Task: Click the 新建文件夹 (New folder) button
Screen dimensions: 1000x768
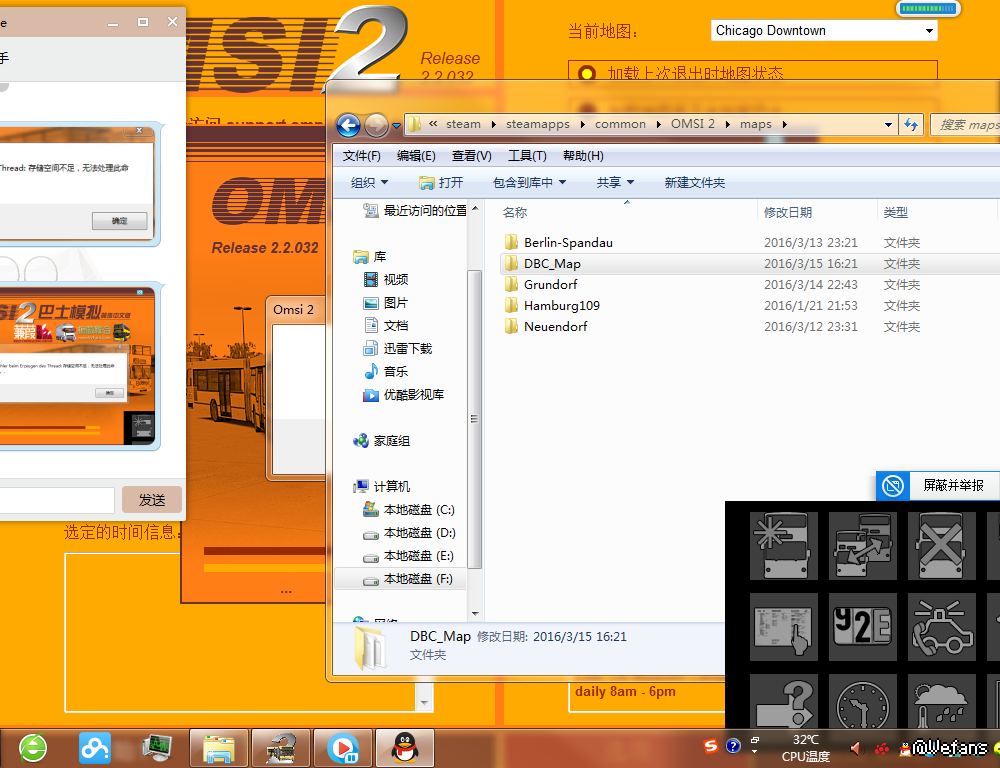Action: [x=694, y=182]
